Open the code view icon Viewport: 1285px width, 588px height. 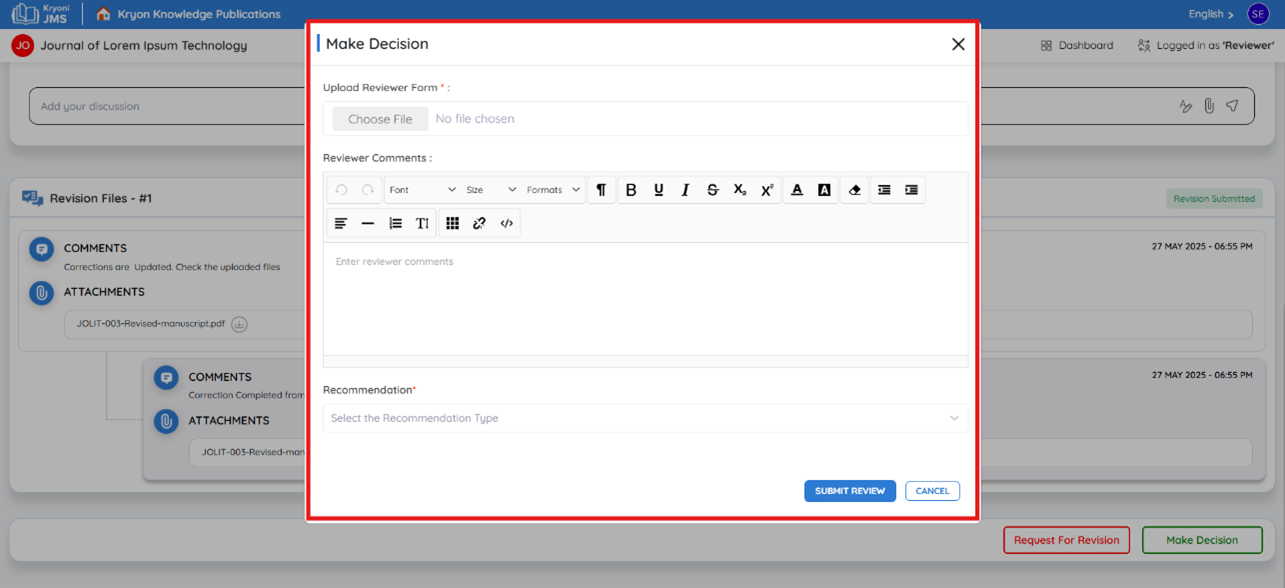[506, 223]
